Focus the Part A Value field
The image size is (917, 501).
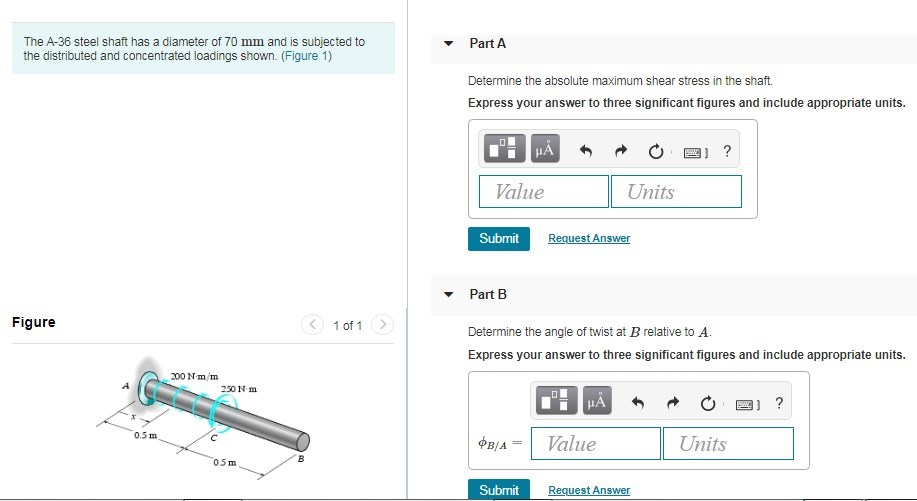pos(544,191)
